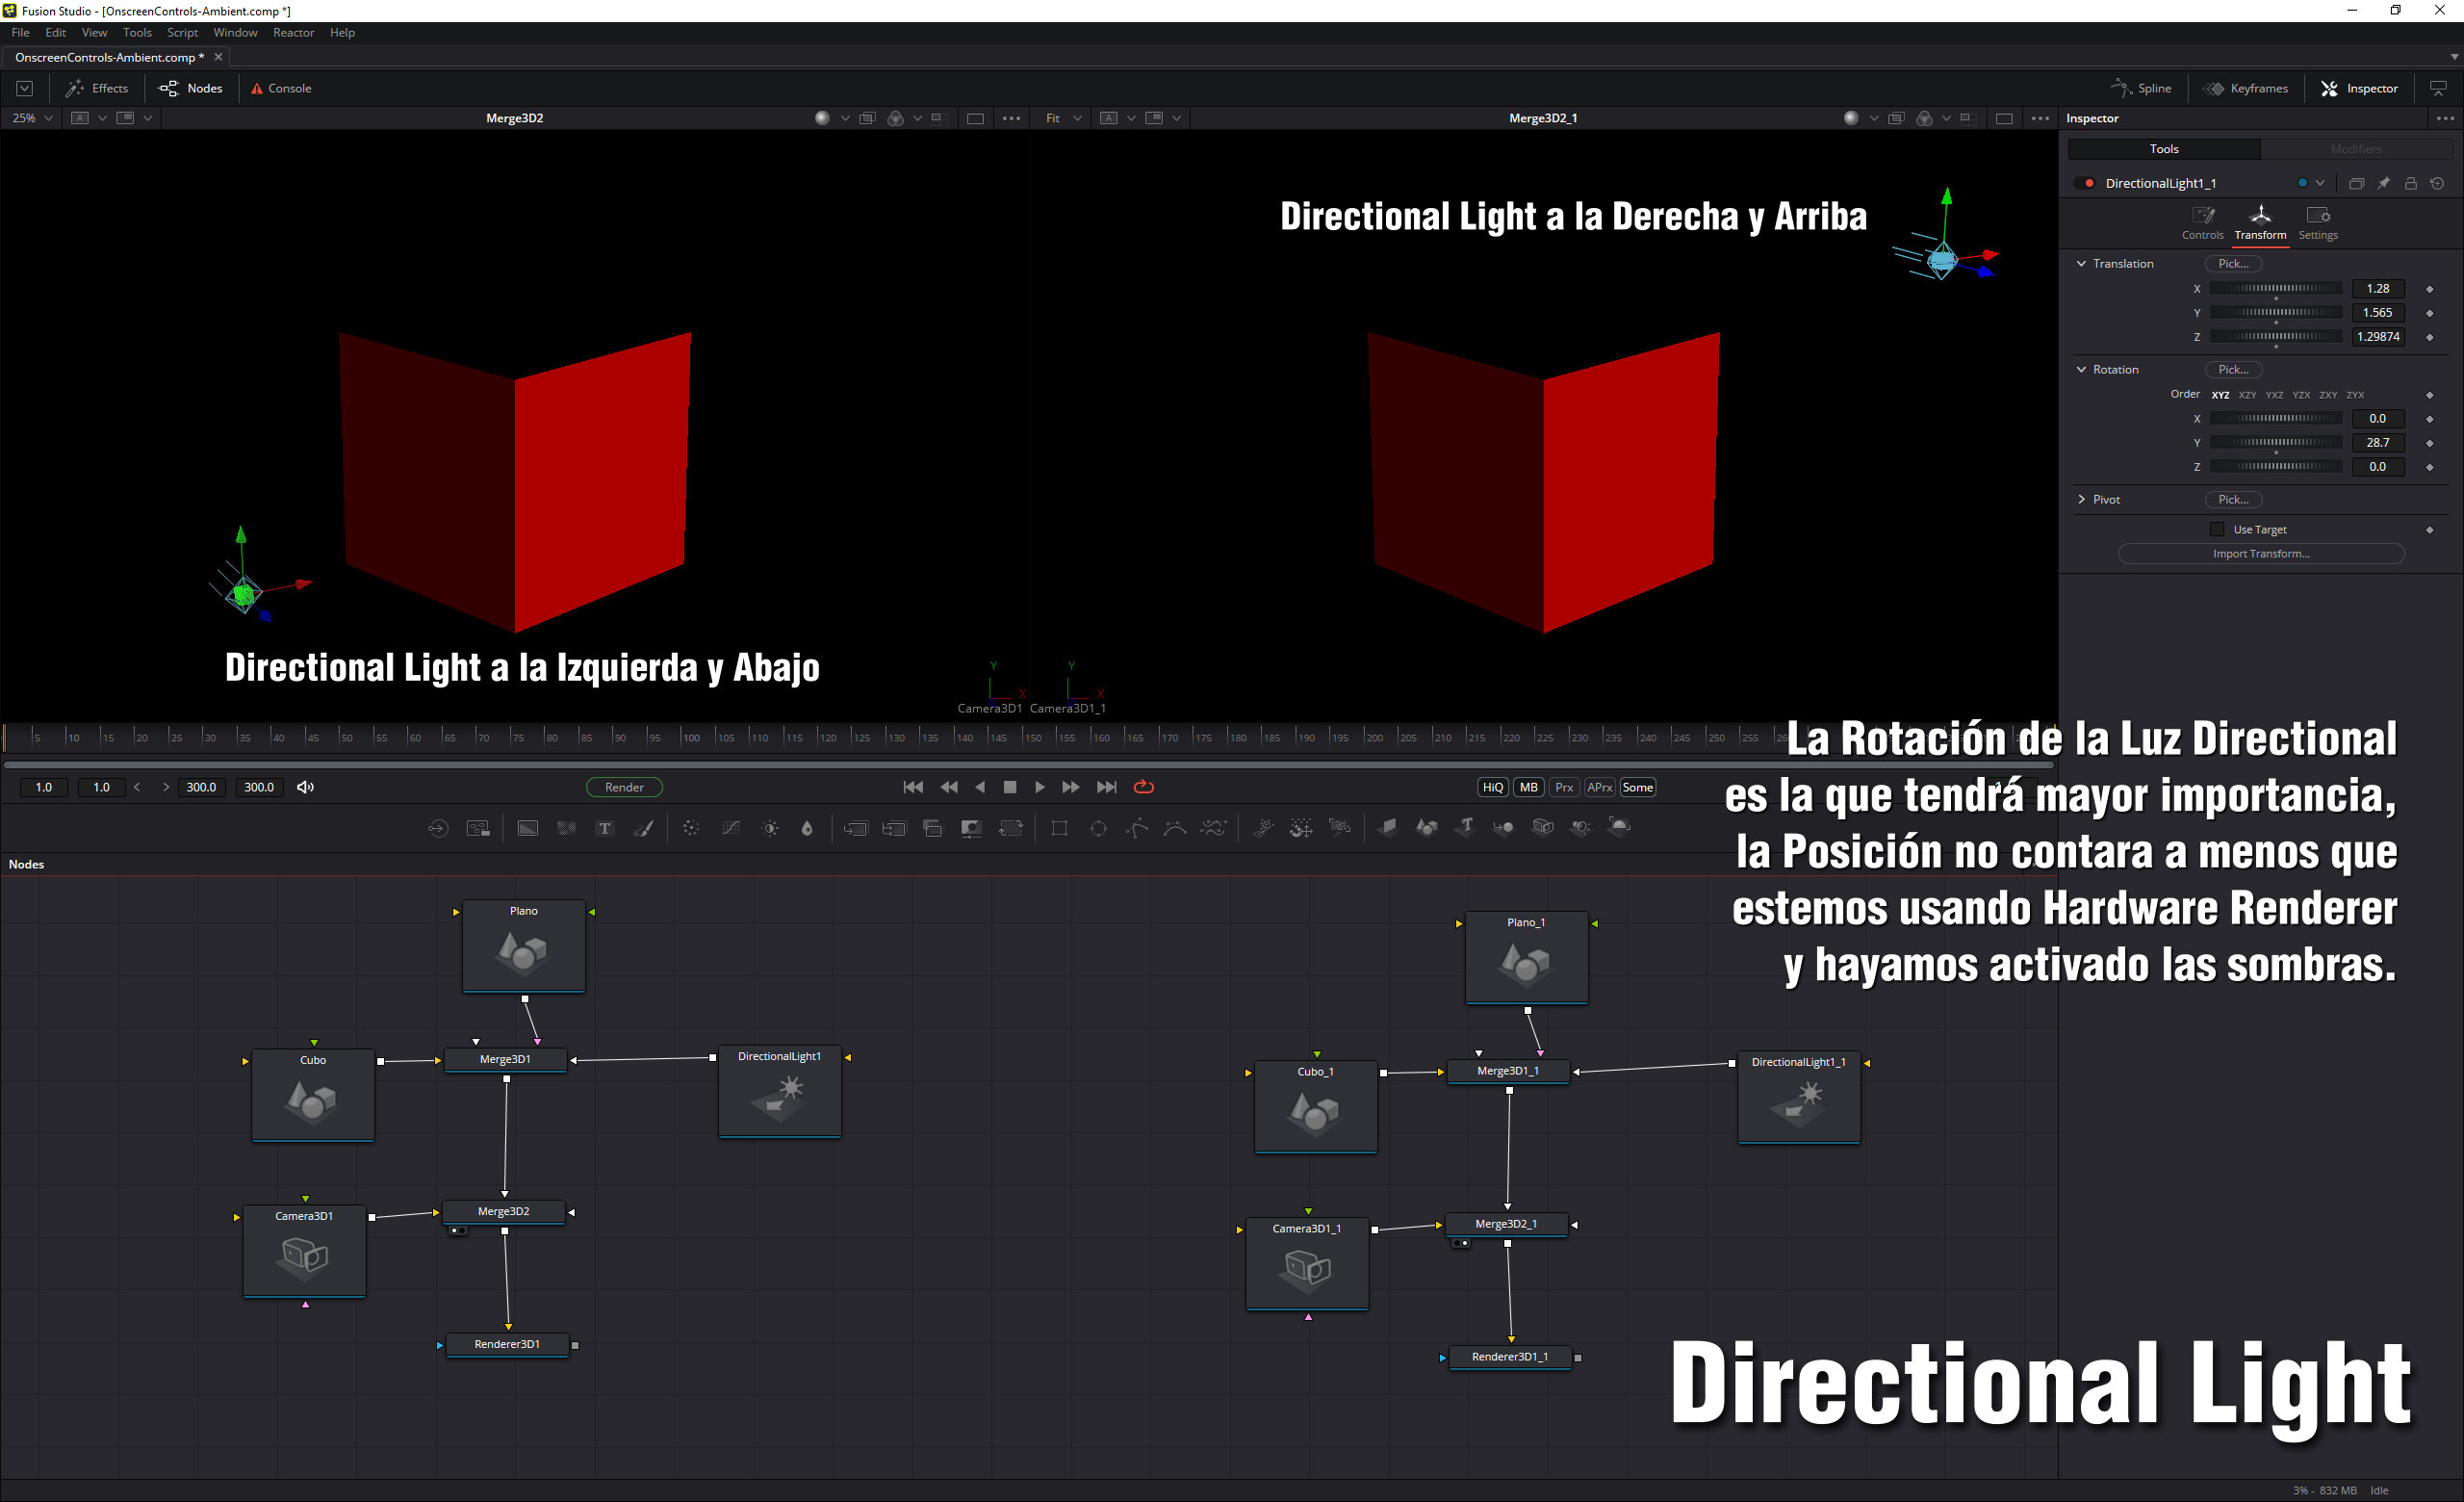The width and height of the screenshot is (2464, 1502).
Task: Add an Ellipse mask tool
Action: click(1098, 828)
